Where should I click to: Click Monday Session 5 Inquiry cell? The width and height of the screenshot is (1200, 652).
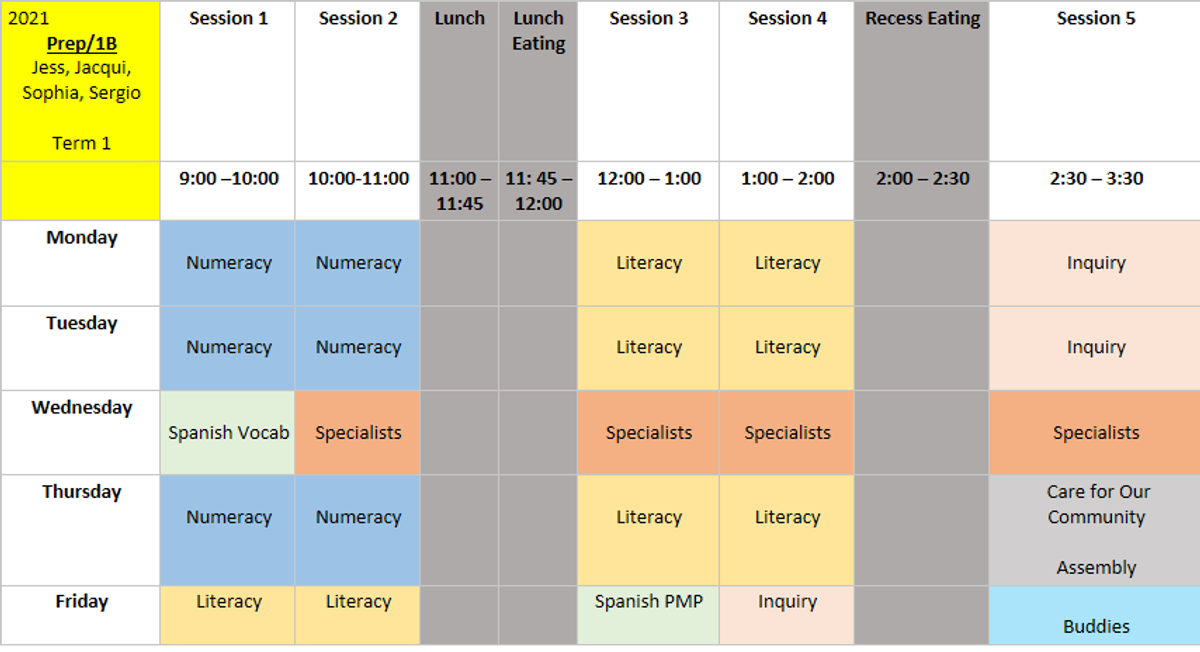click(x=1095, y=263)
